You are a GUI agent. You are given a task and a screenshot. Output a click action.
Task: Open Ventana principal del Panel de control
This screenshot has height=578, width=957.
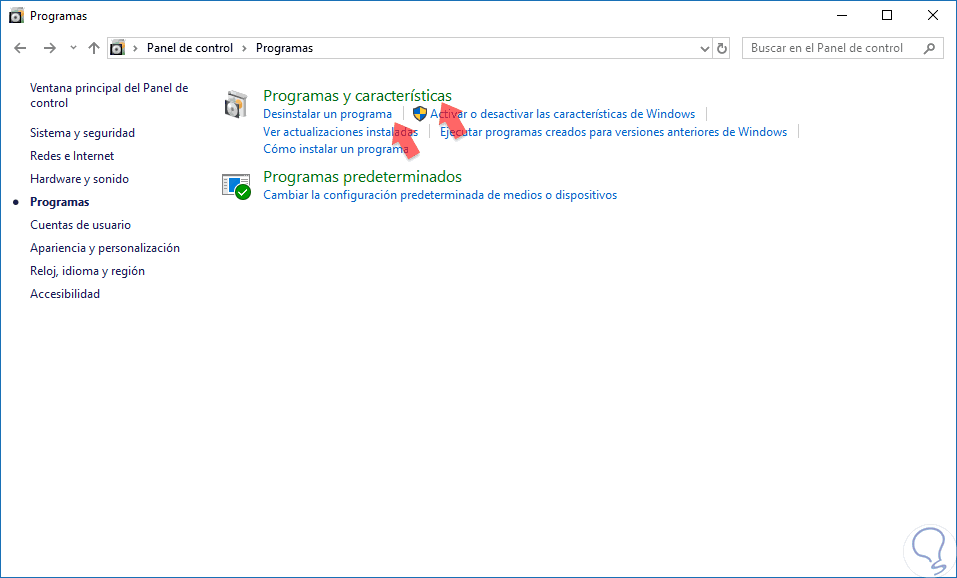click(x=109, y=96)
